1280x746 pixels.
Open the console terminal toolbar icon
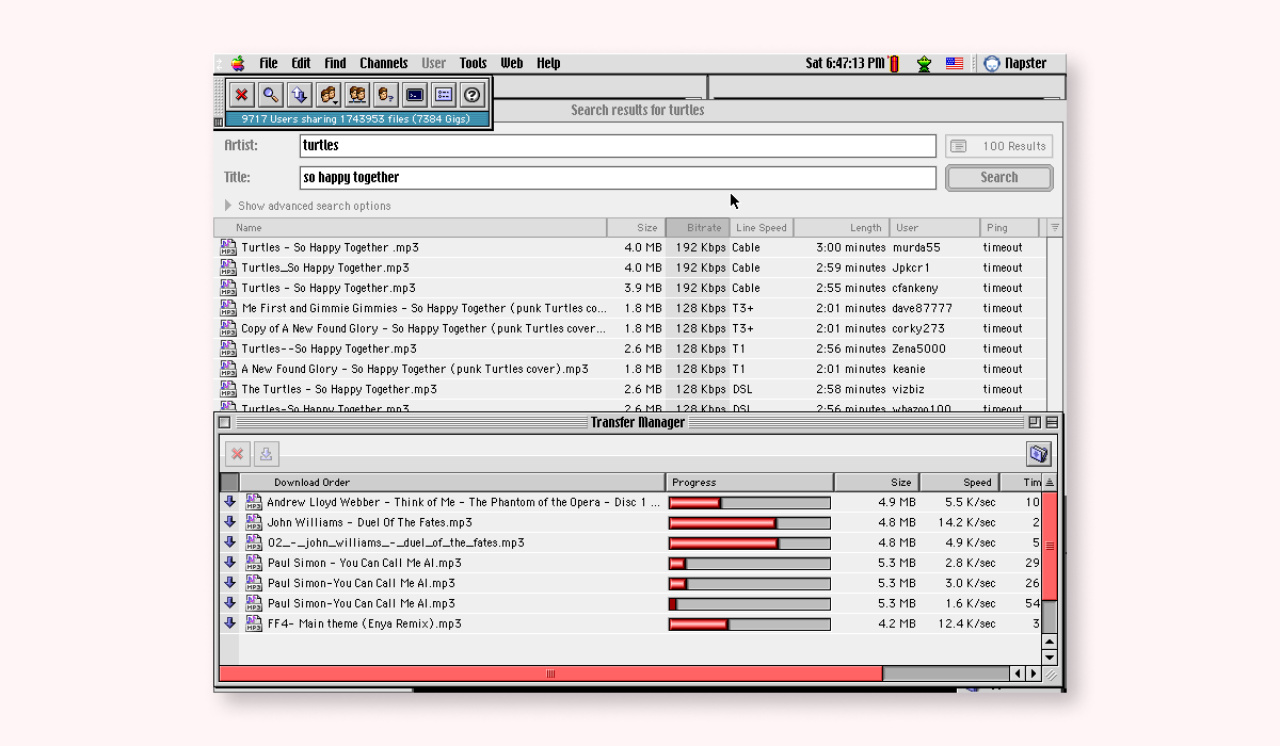[415, 95]
